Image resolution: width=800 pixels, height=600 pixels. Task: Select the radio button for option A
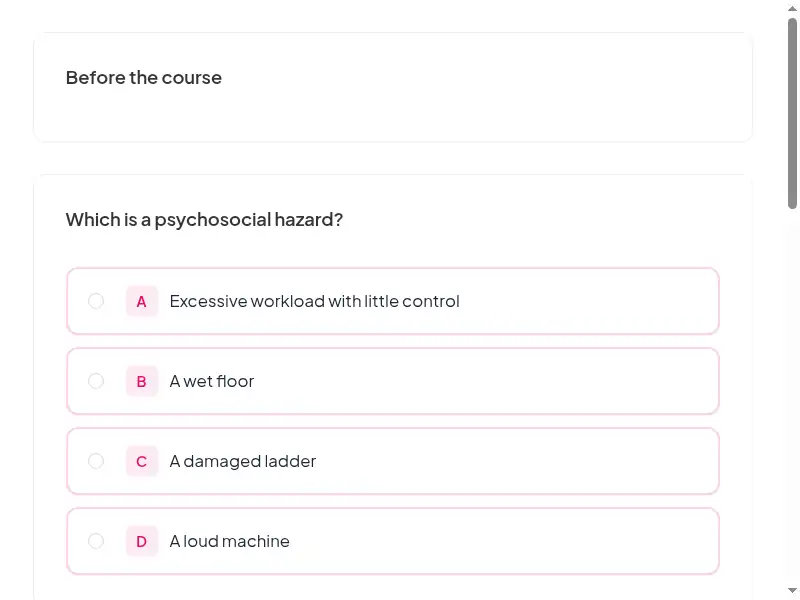tap(96, 301)
